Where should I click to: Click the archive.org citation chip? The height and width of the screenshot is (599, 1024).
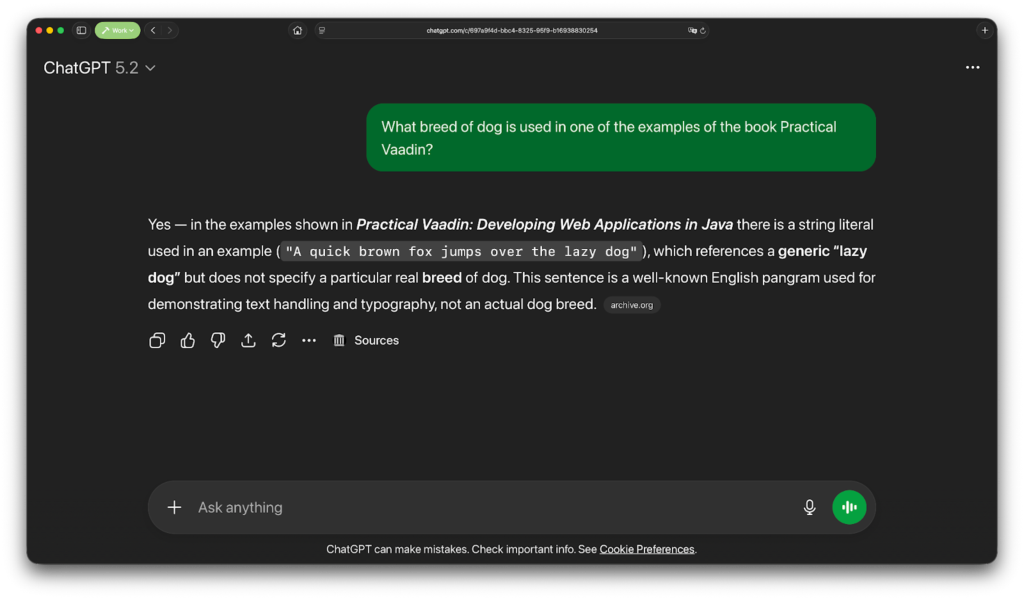tap(632, 305)
